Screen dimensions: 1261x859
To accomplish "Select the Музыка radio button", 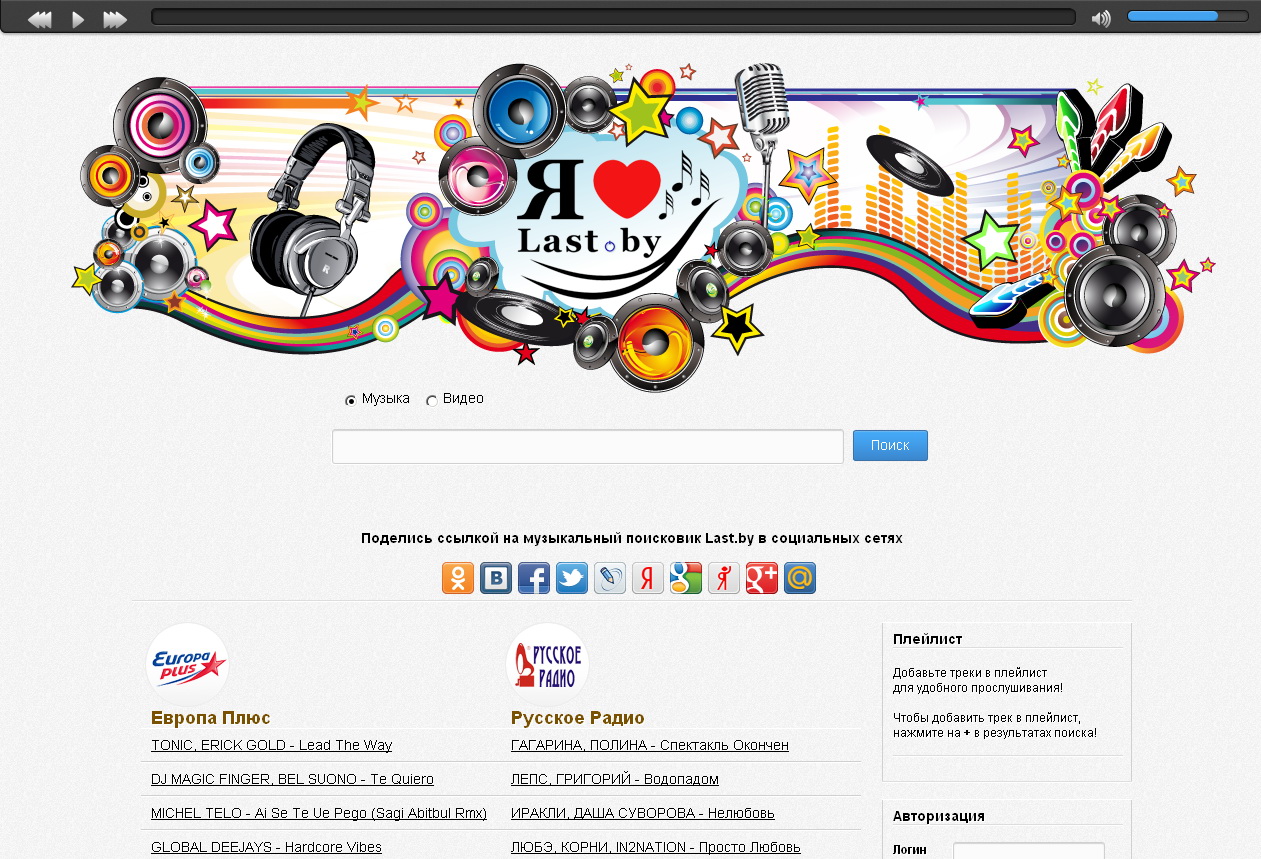I will click(x=350, y=400).
